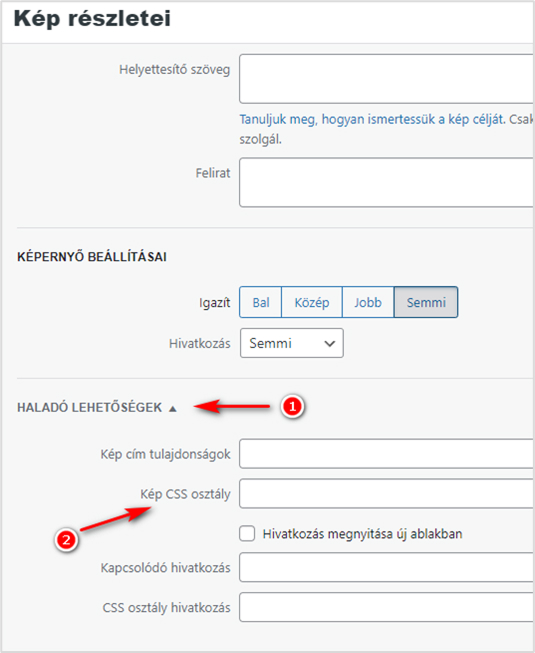Click the Hivatkozás dropdown chevron arrow
This screenshot has width=535, height=653.
330,344
